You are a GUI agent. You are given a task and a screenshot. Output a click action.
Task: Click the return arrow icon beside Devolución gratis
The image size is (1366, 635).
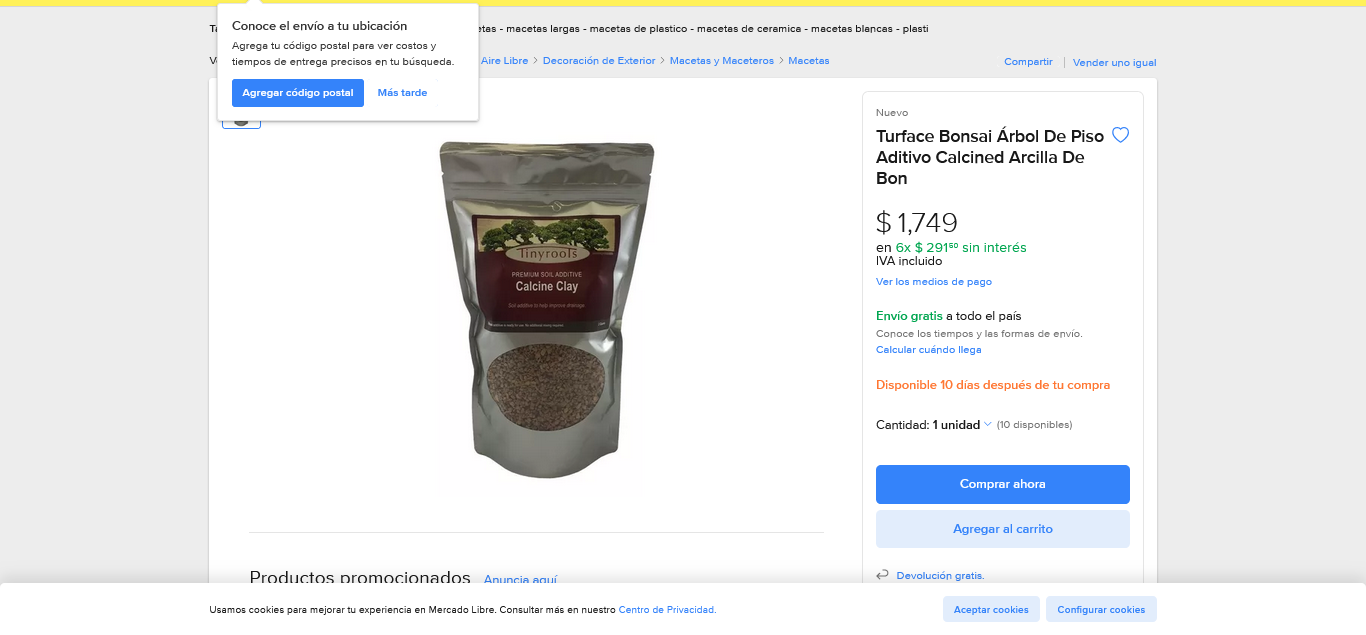pyautogui.click(x=882, y=575)
